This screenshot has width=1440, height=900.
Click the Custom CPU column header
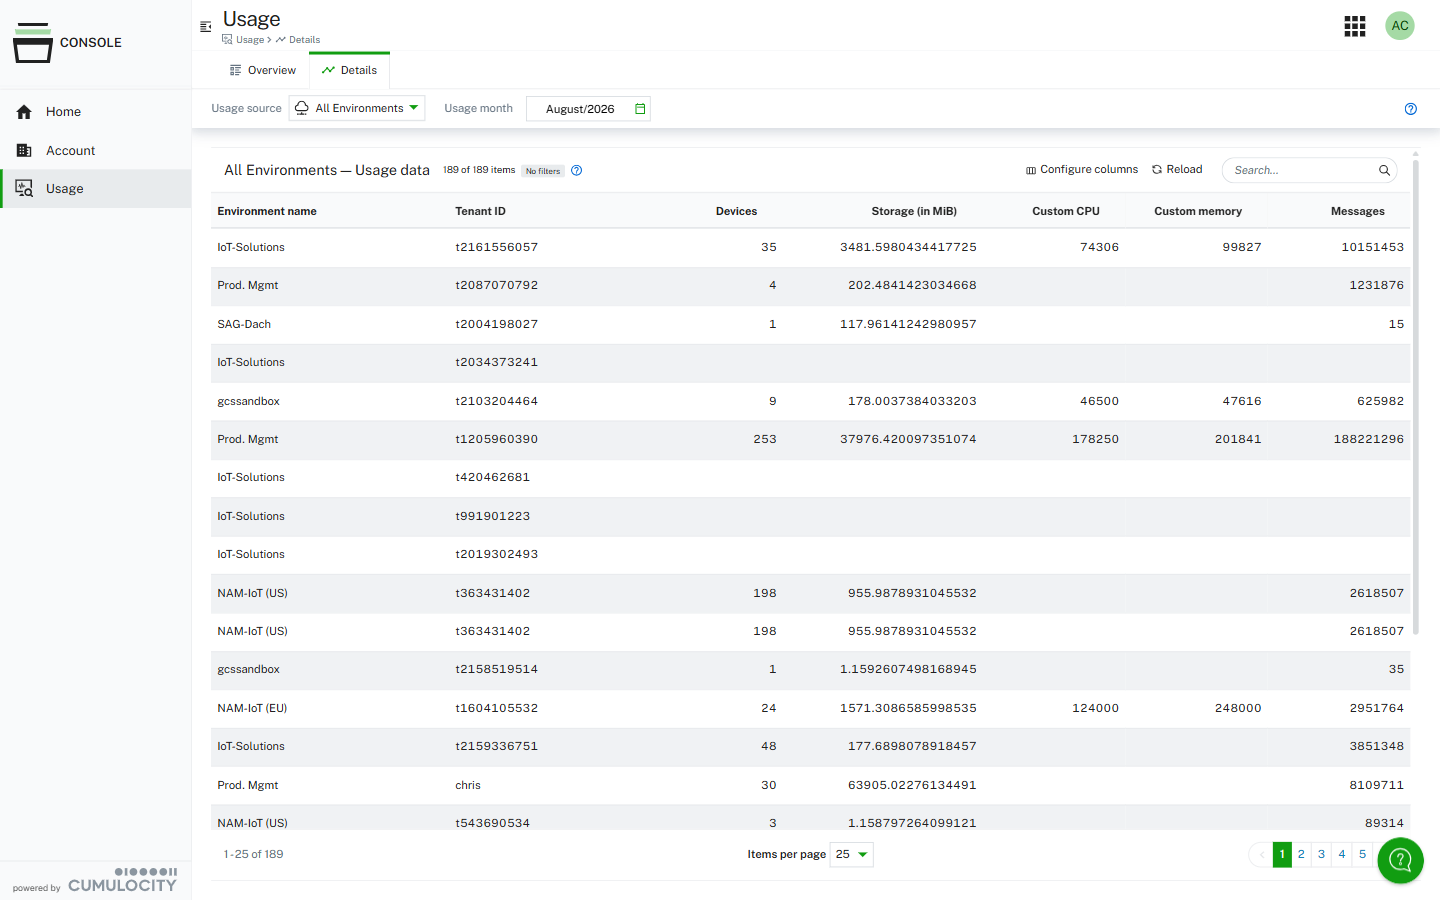point(1066,211)
